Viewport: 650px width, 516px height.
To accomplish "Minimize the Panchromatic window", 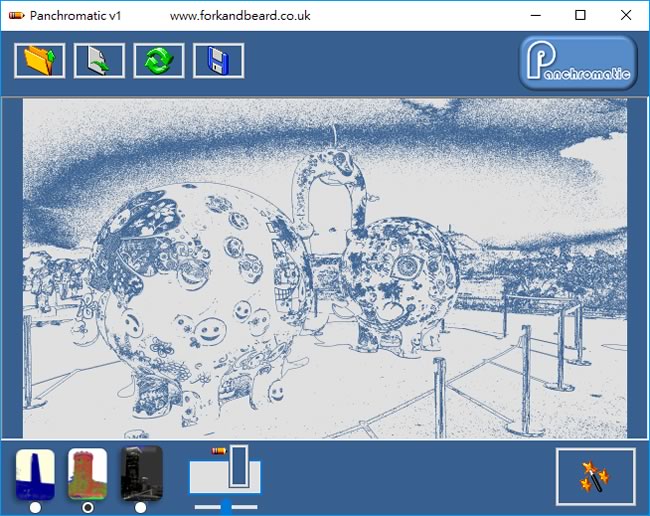I will pyautogui.click(x=535, y=15).
